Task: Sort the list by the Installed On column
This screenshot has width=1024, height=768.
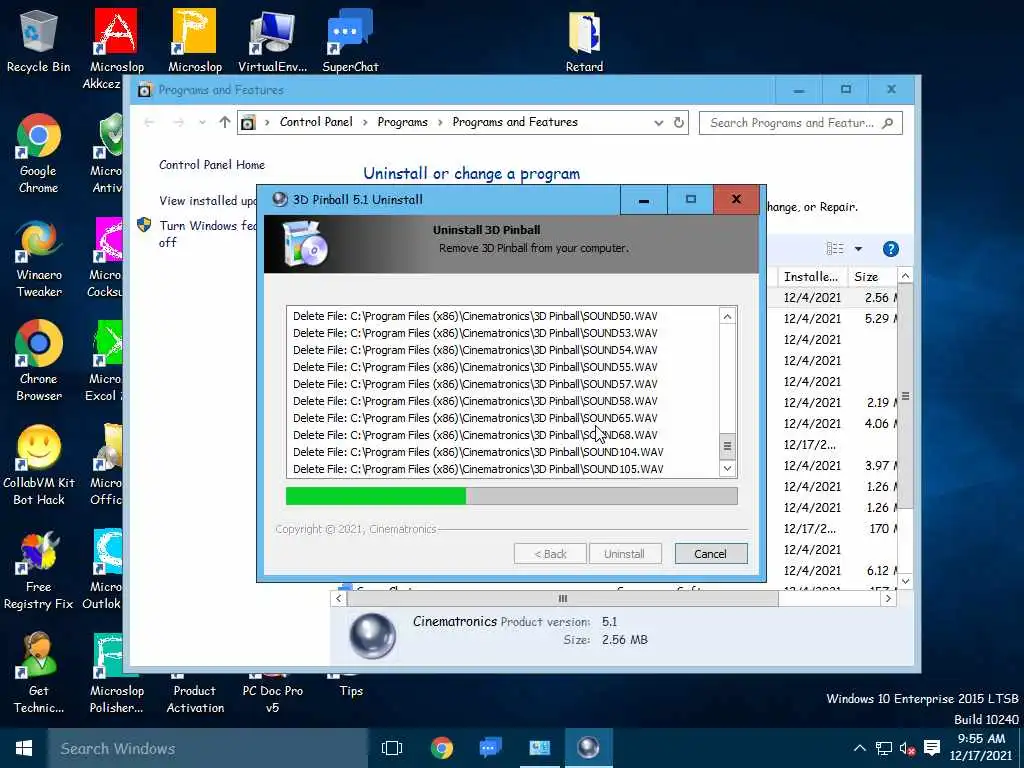Action: pyautogui.click(x=812, y=277)
